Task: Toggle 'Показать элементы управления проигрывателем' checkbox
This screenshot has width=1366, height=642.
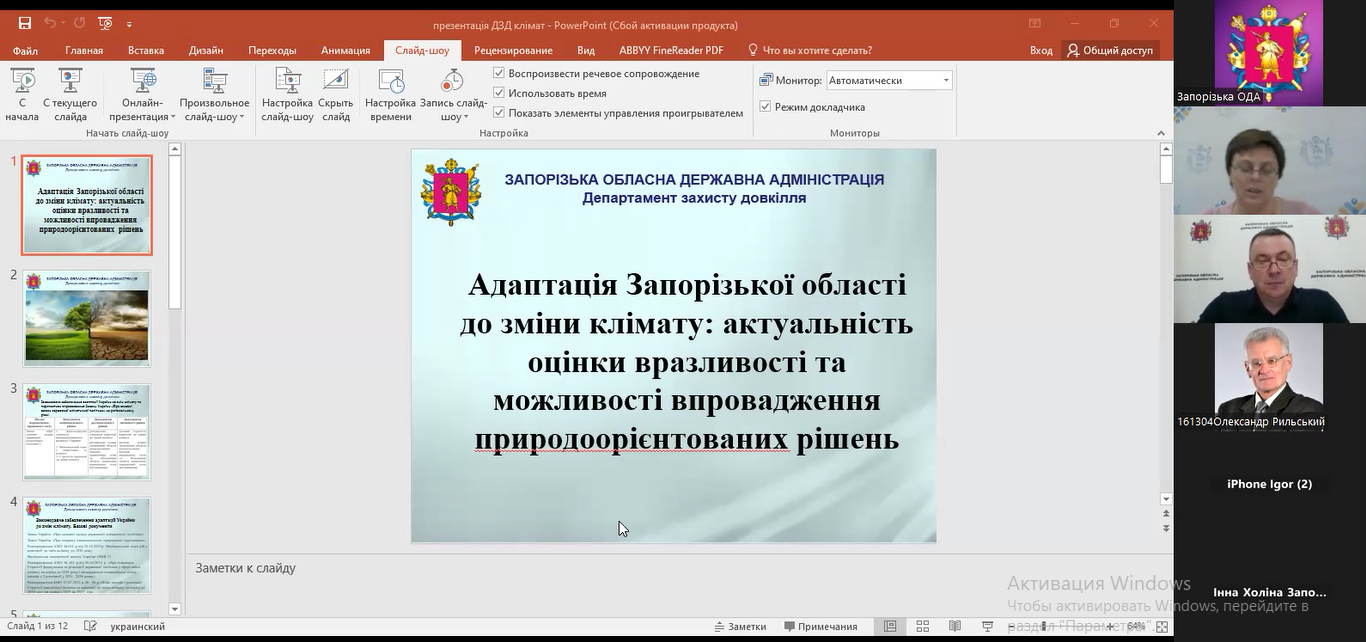Action: (x=499, y=113)
